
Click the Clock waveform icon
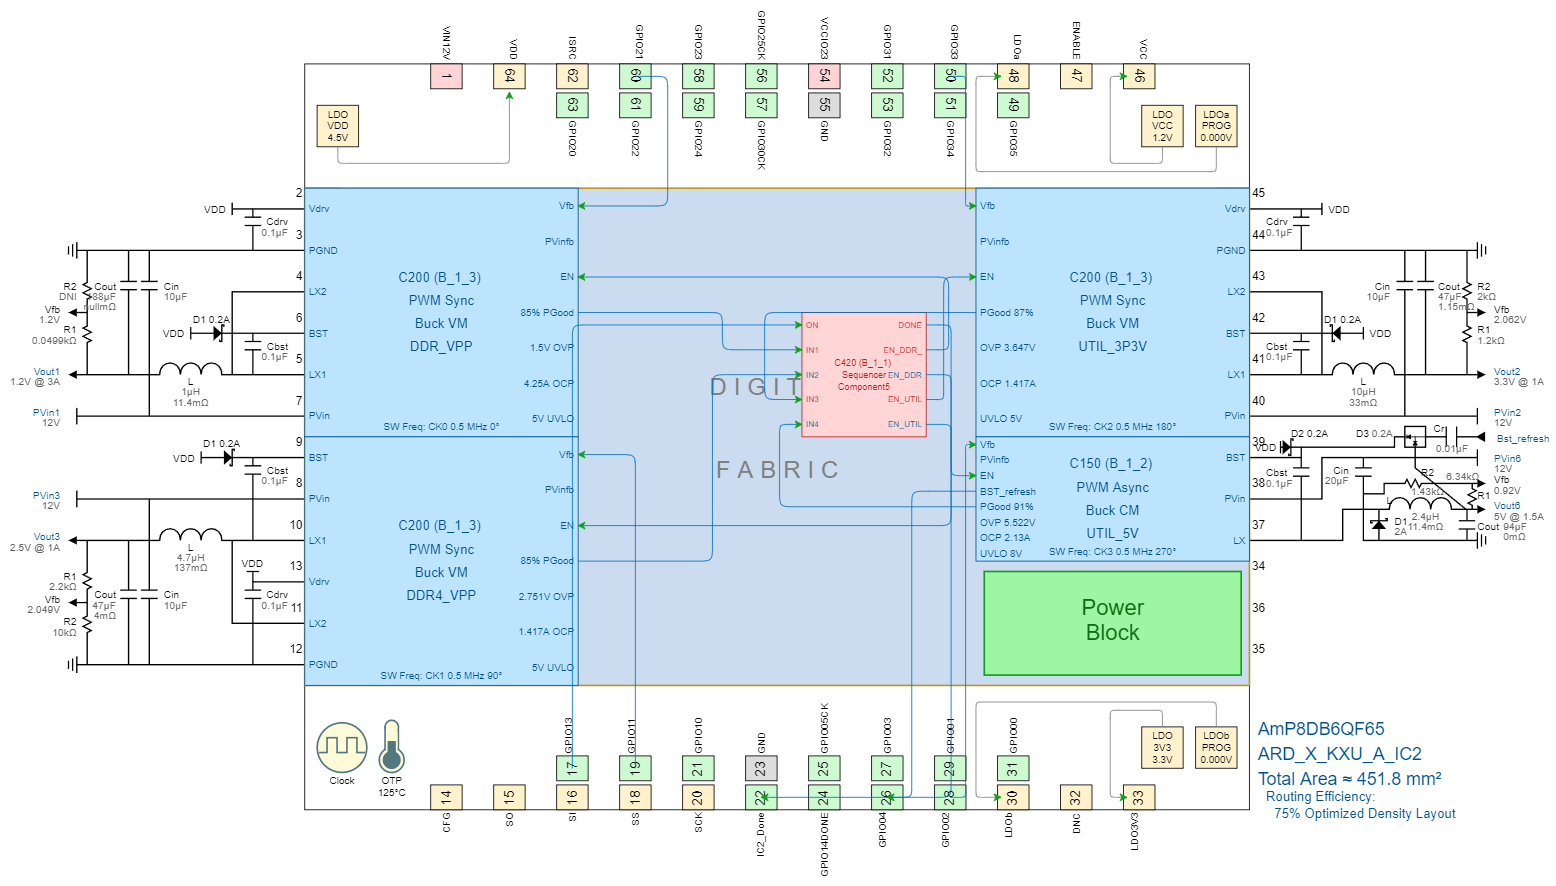click(x=342, y=747)
